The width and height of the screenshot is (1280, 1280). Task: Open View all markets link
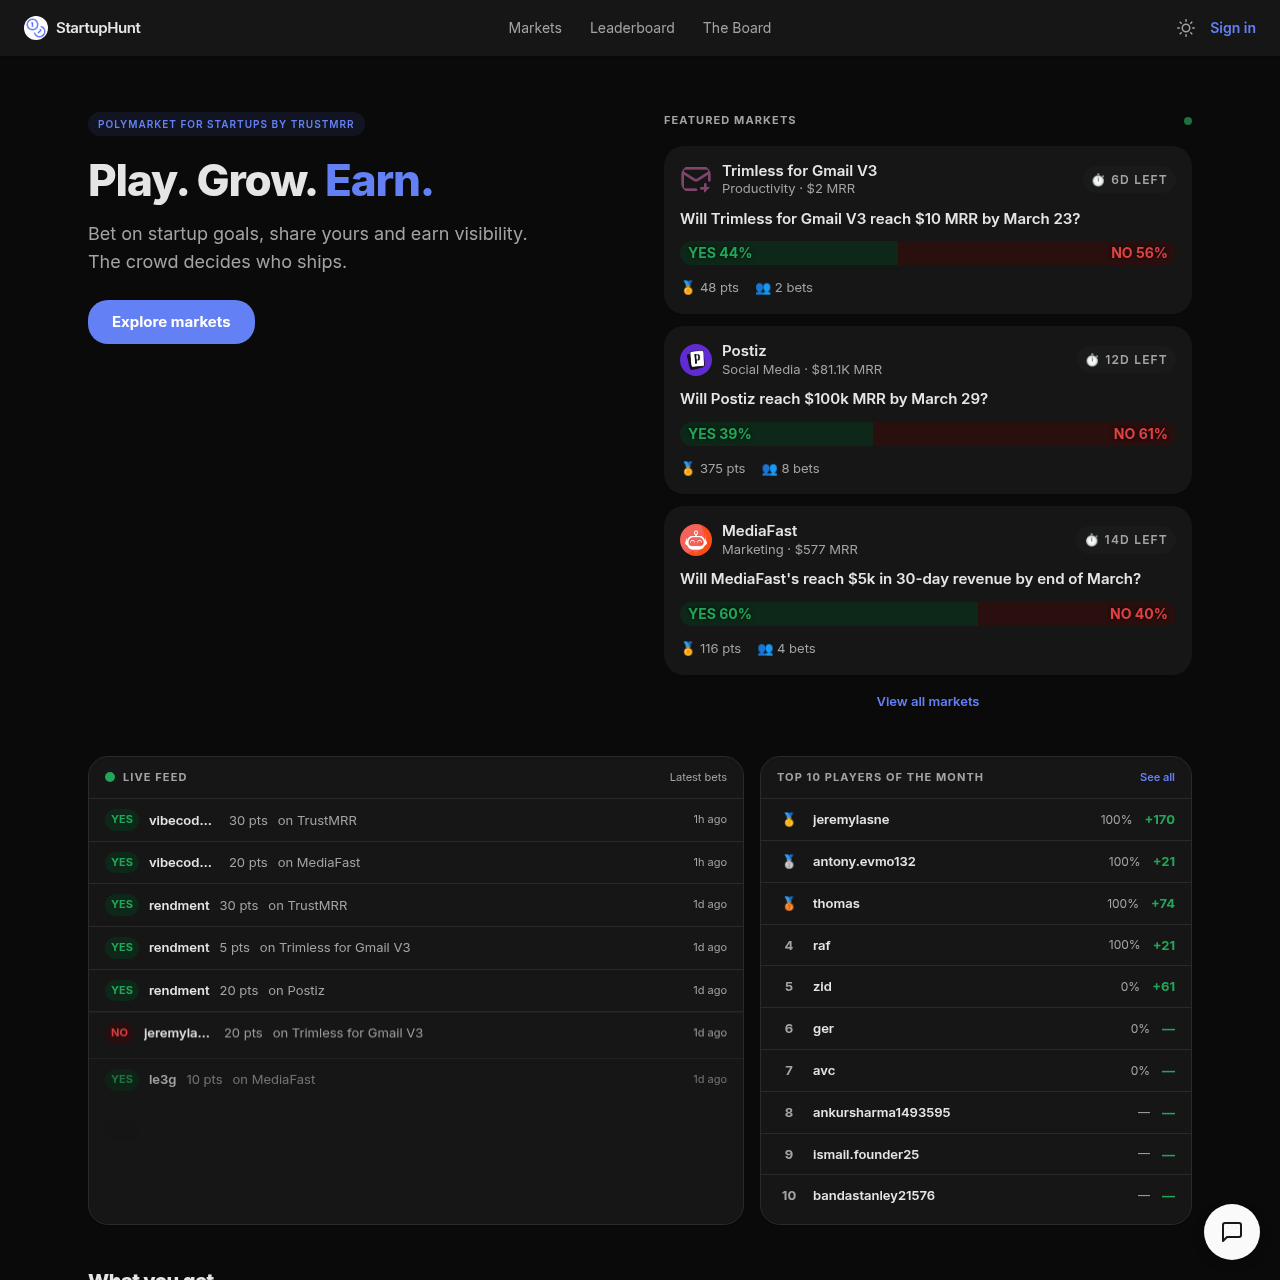(927, 701)
